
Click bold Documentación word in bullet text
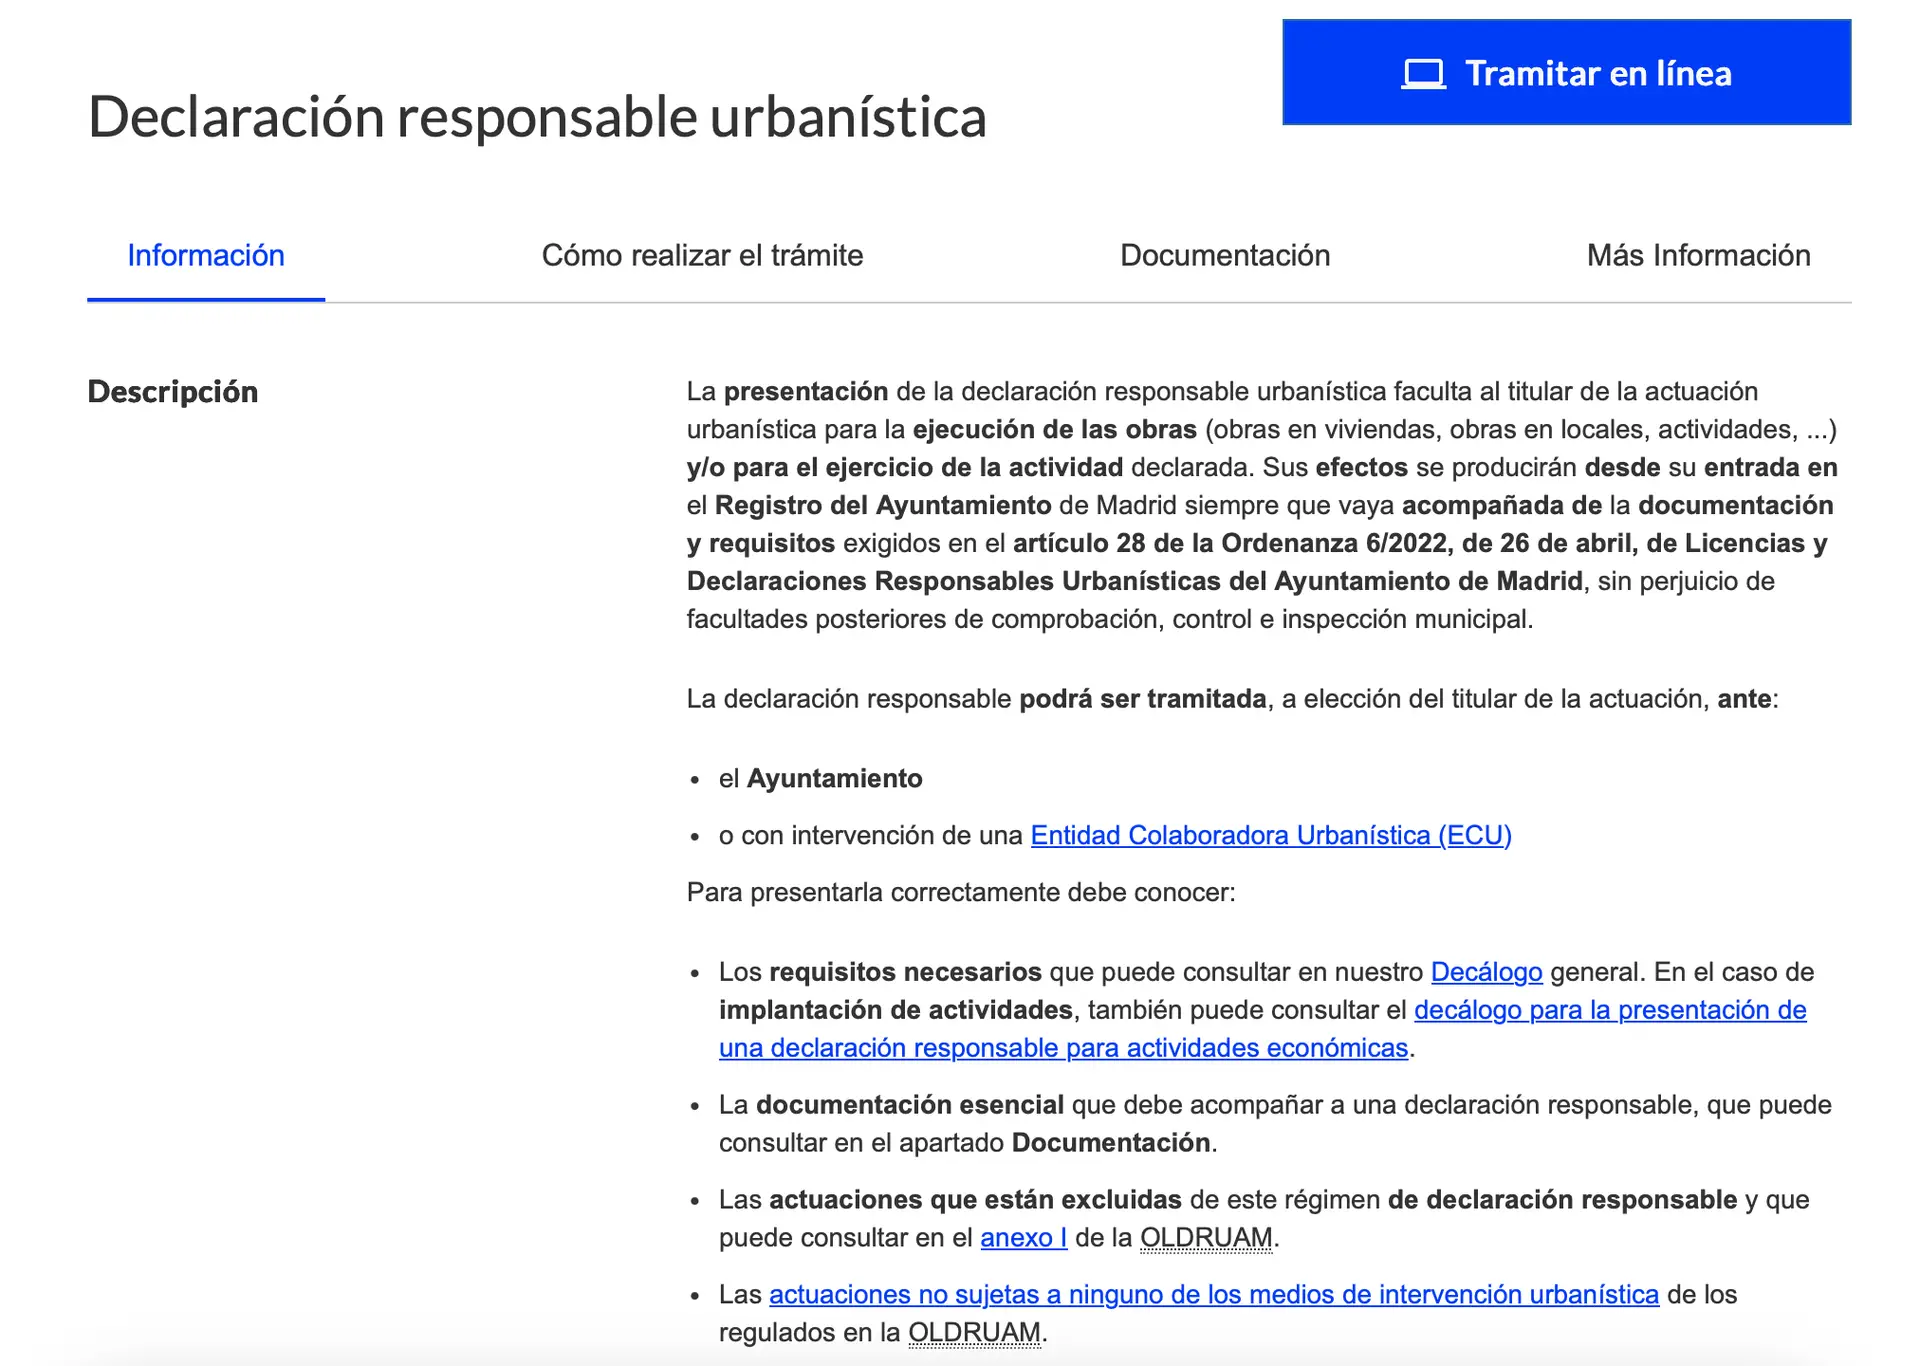[x=1110, y=1143]
